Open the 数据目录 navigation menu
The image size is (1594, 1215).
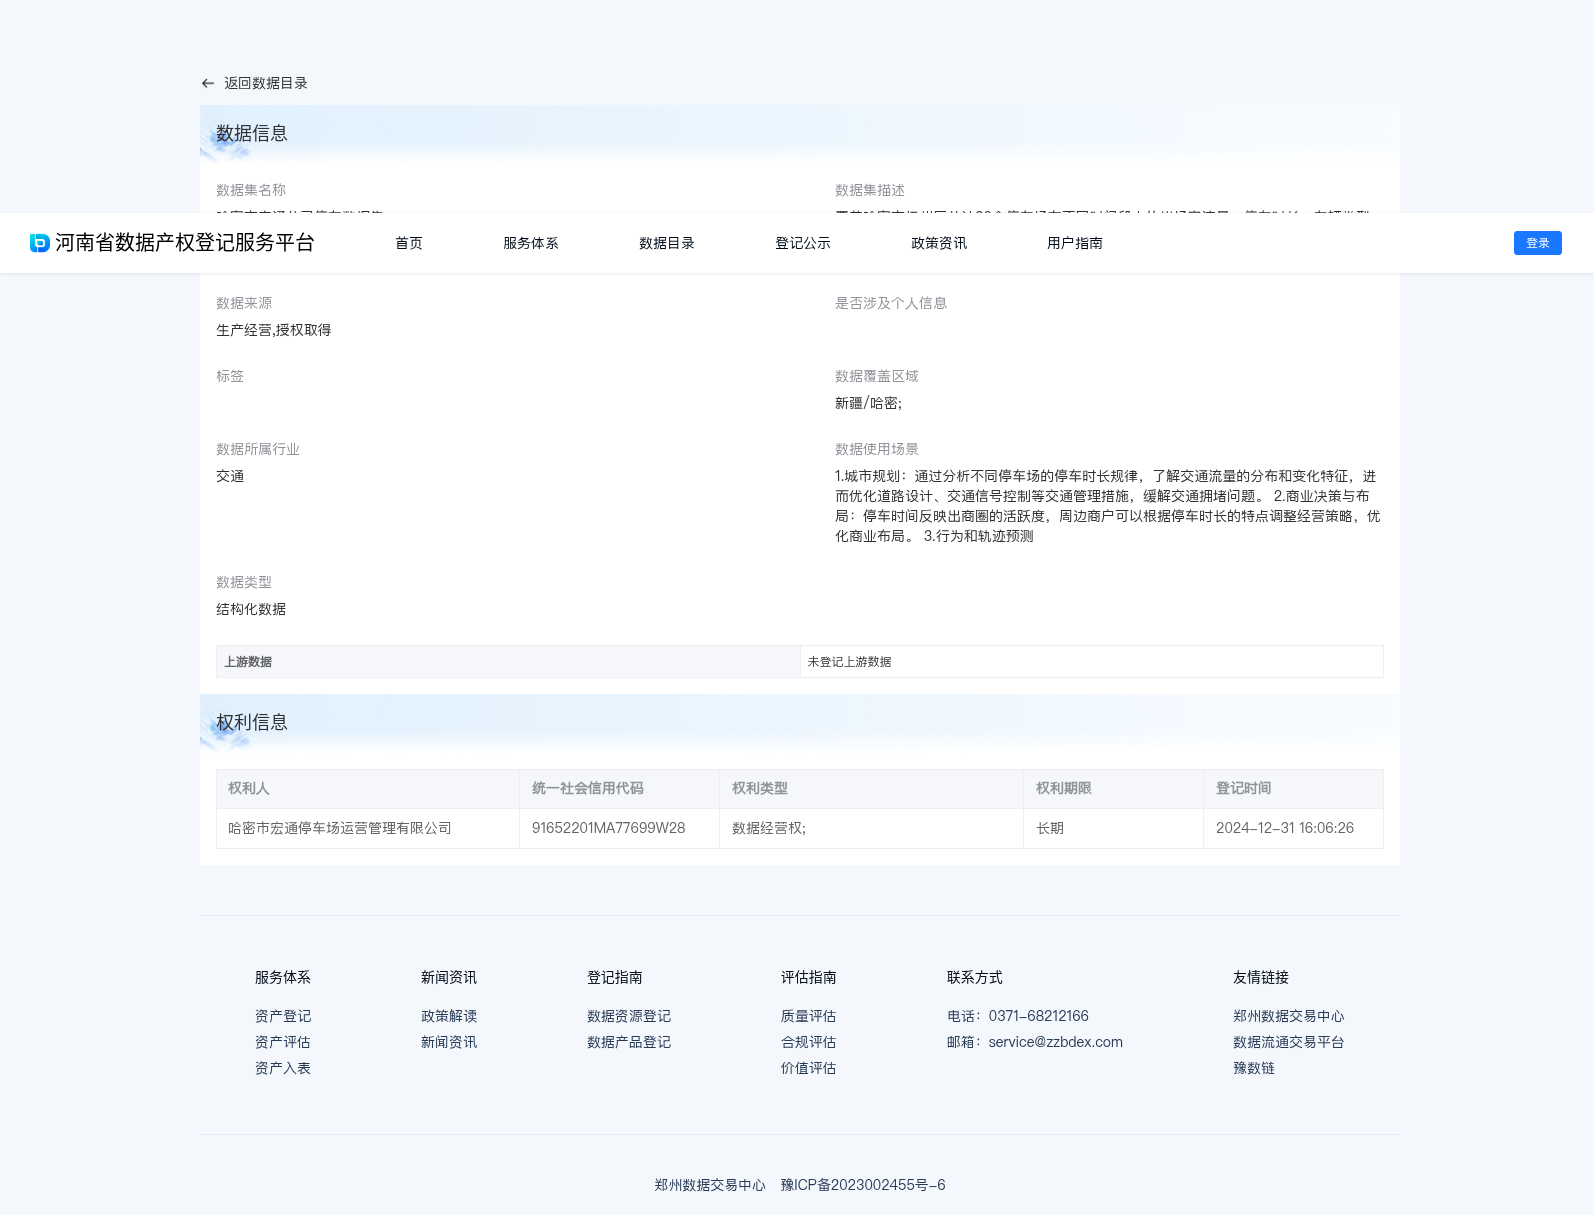pos(667,243)
